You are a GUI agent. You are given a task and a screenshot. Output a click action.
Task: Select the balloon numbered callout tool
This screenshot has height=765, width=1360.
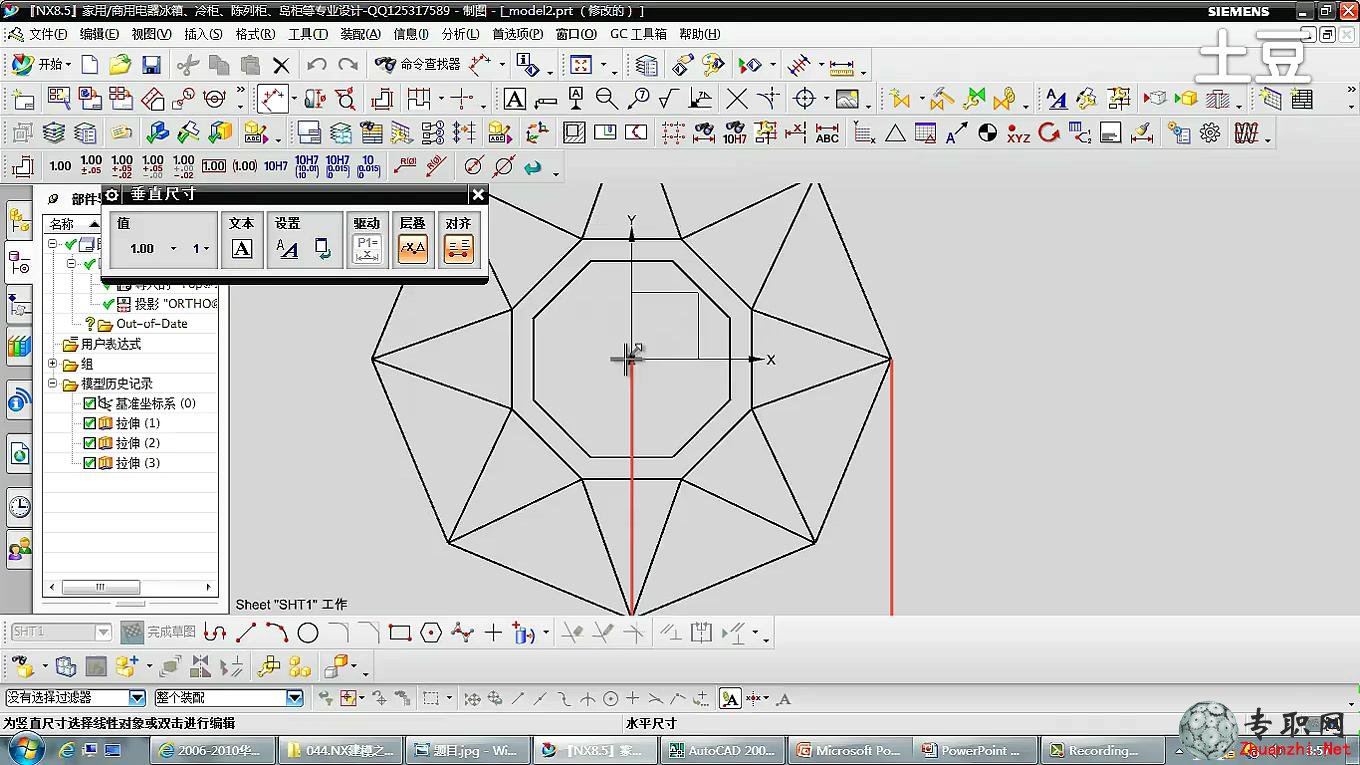point(638,99)
